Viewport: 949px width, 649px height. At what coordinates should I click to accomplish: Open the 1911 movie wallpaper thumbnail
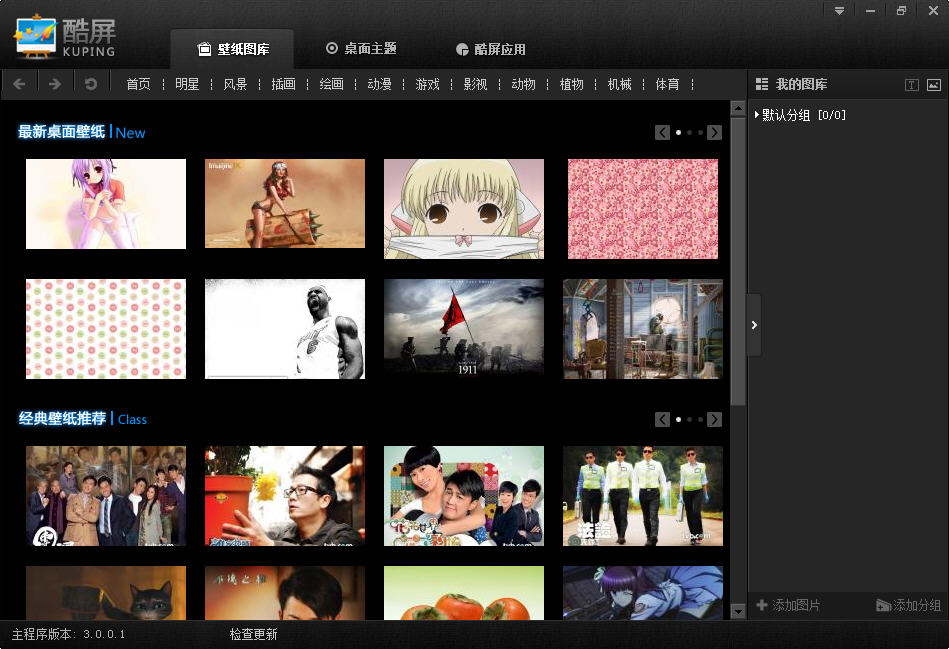[463, 327]
